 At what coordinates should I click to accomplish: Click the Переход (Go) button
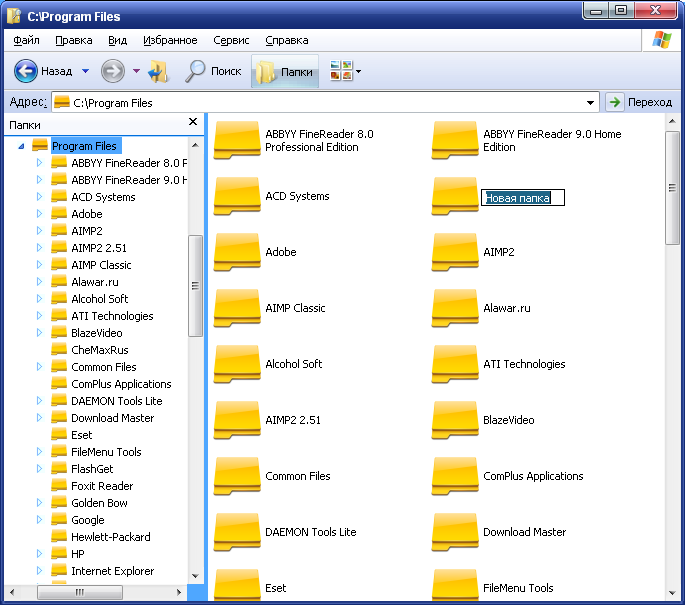tap(640, 102)
